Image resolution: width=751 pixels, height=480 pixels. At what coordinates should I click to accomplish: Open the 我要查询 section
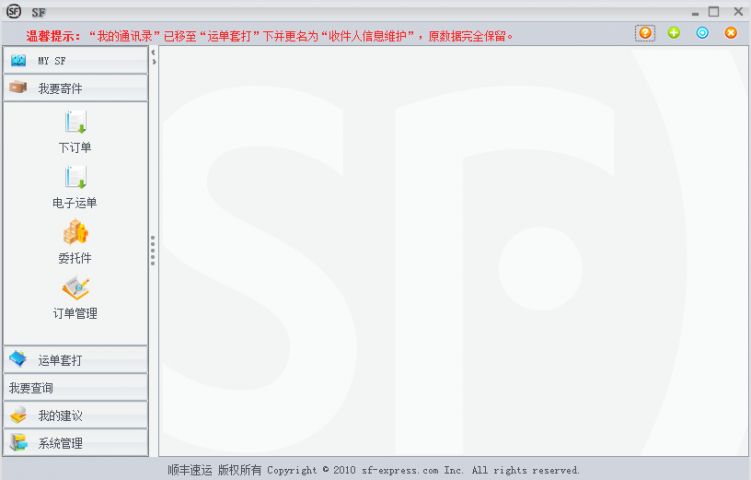tap(75, 388)
